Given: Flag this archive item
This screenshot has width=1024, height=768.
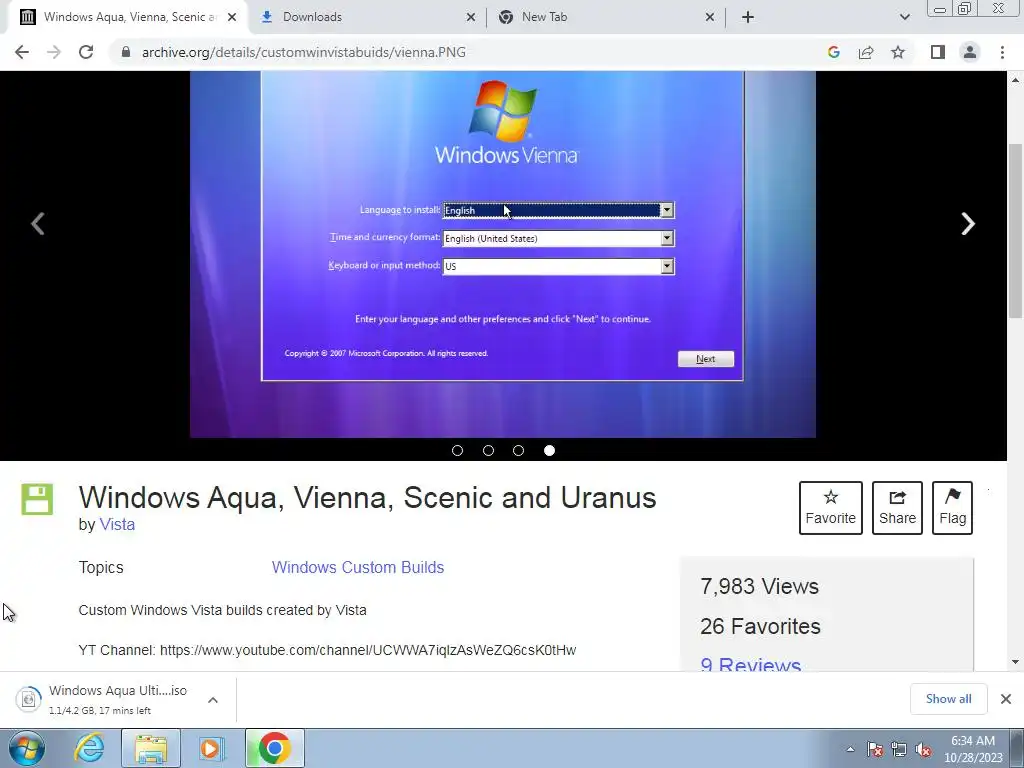Looking at the screenshot, I should click(x=952, y=508).
